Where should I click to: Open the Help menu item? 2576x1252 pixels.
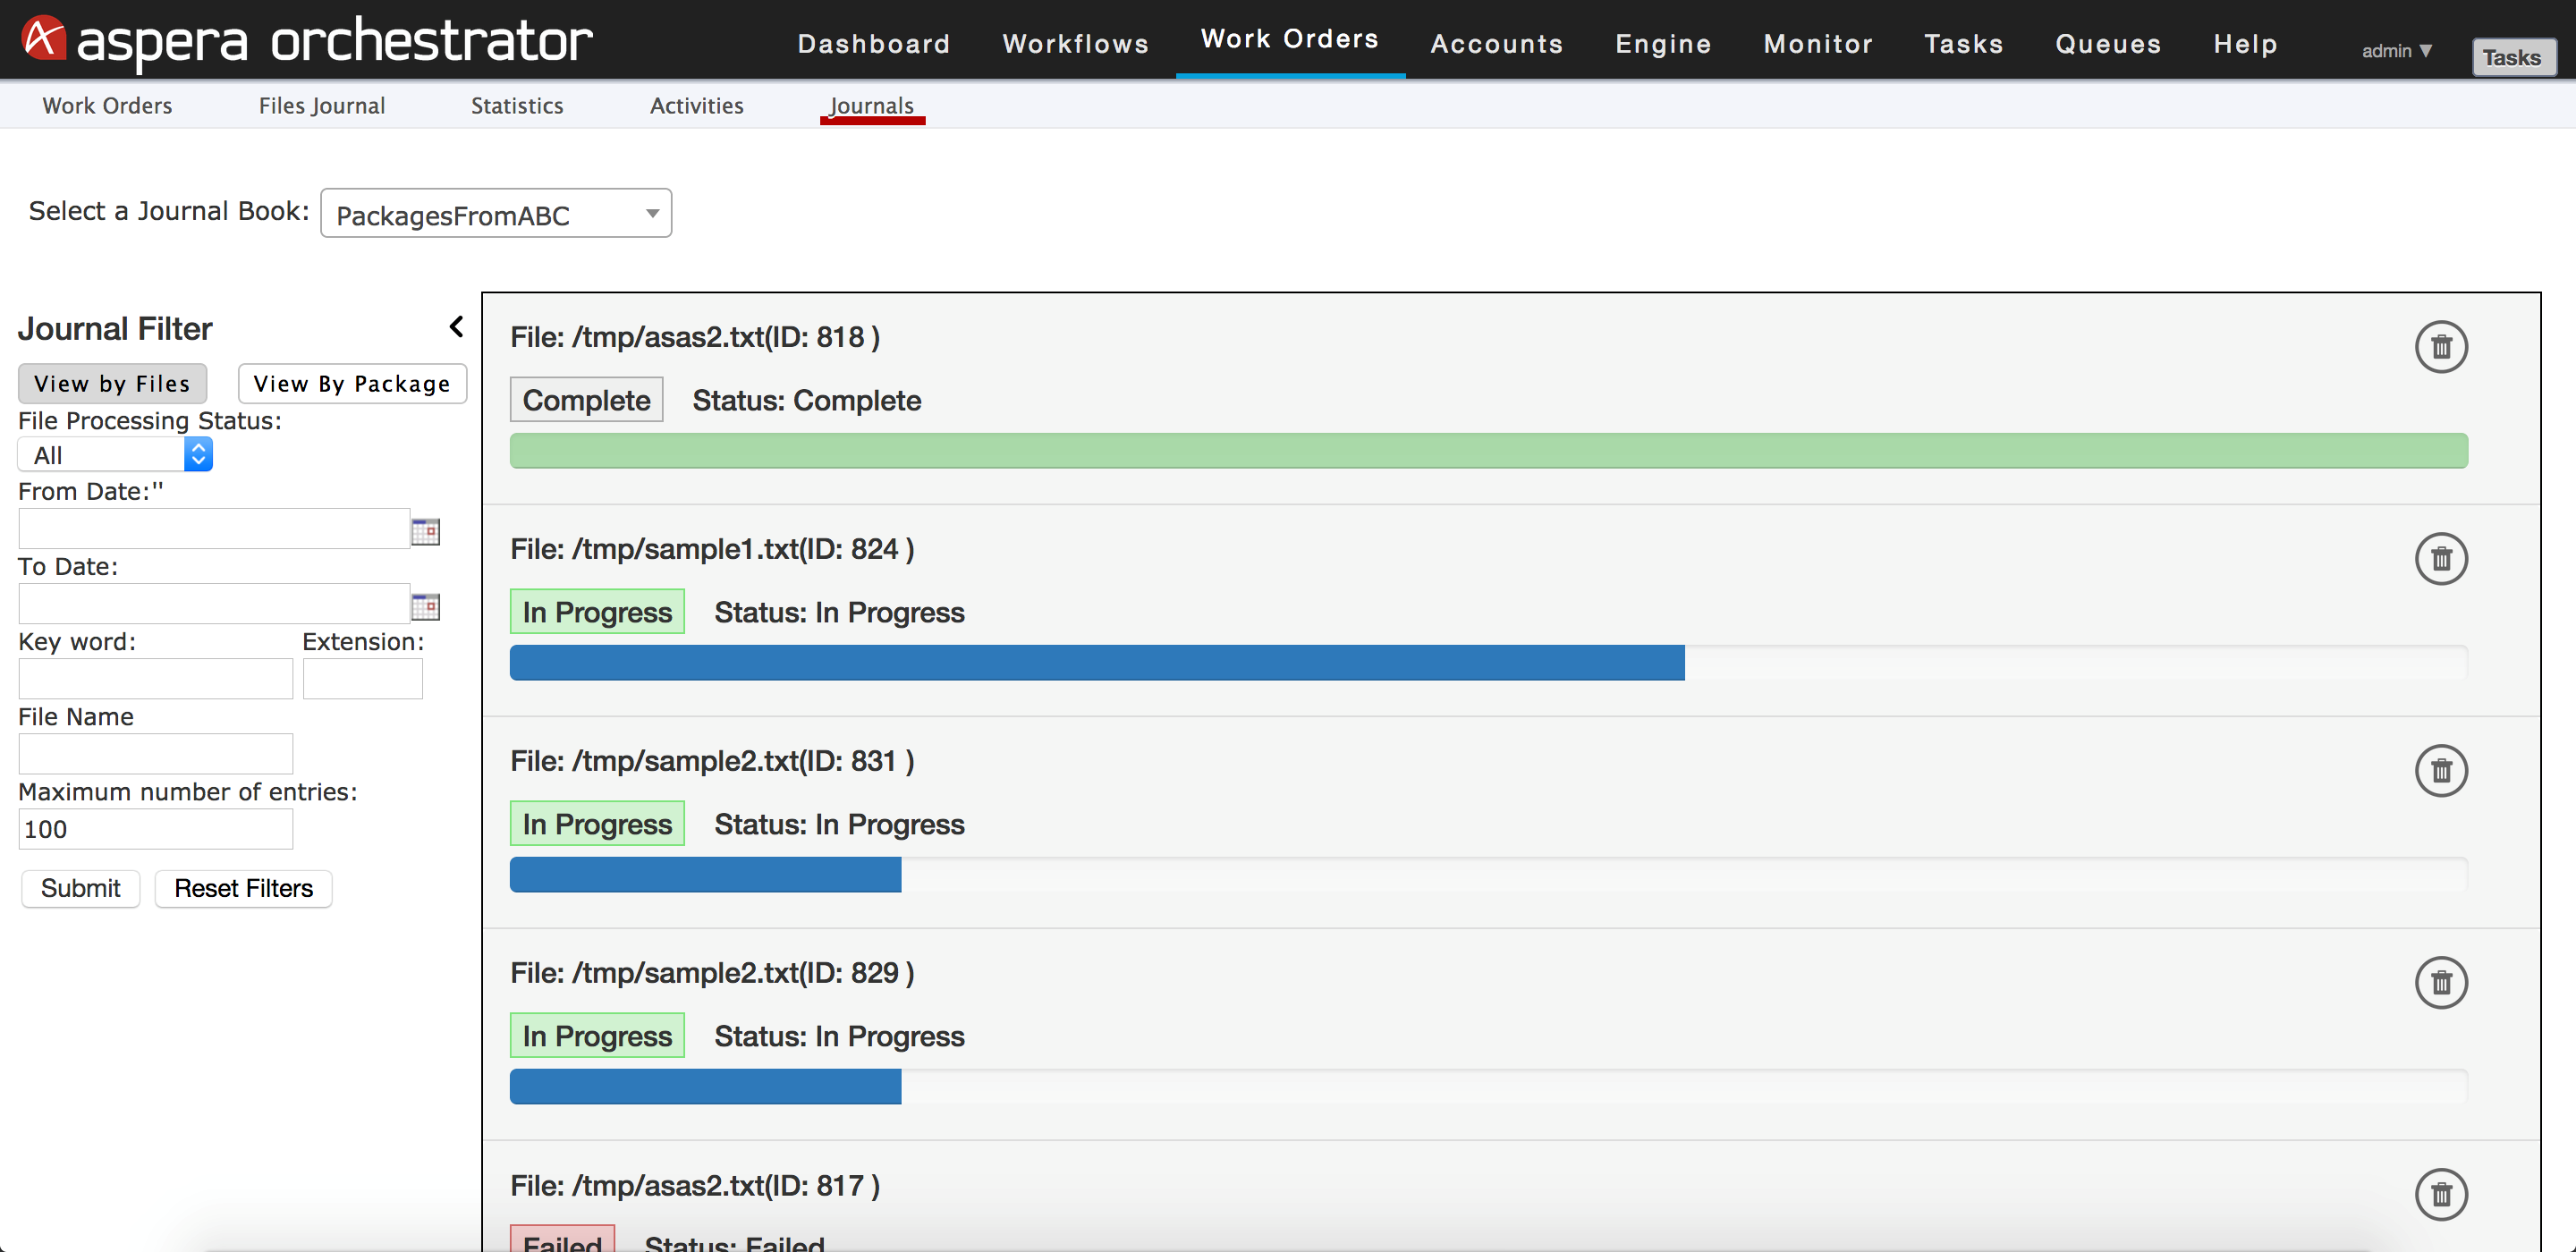[2245, 44]
